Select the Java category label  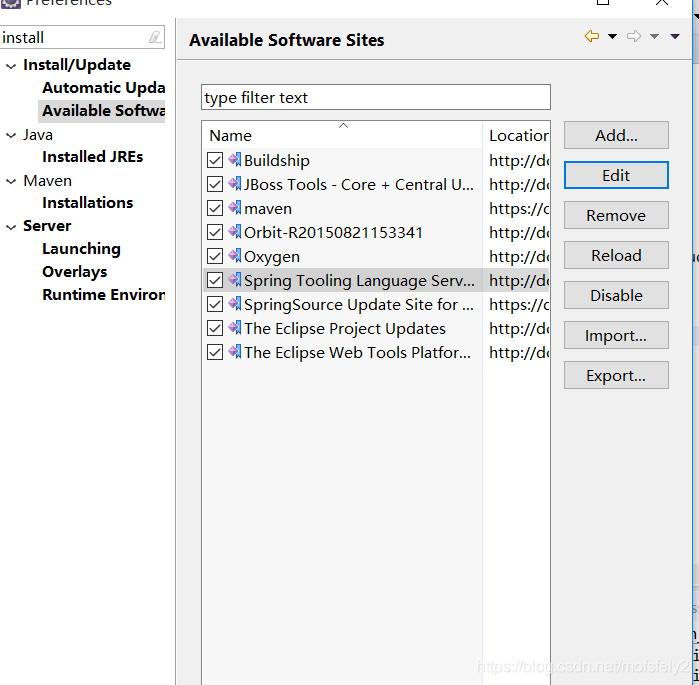point(38,135)
